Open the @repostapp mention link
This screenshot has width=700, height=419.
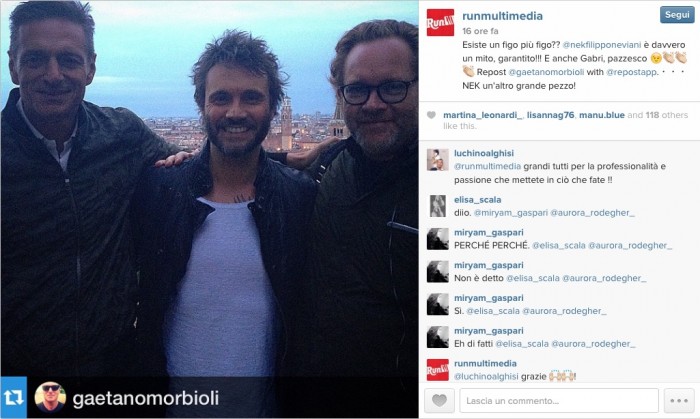point(631,72)
